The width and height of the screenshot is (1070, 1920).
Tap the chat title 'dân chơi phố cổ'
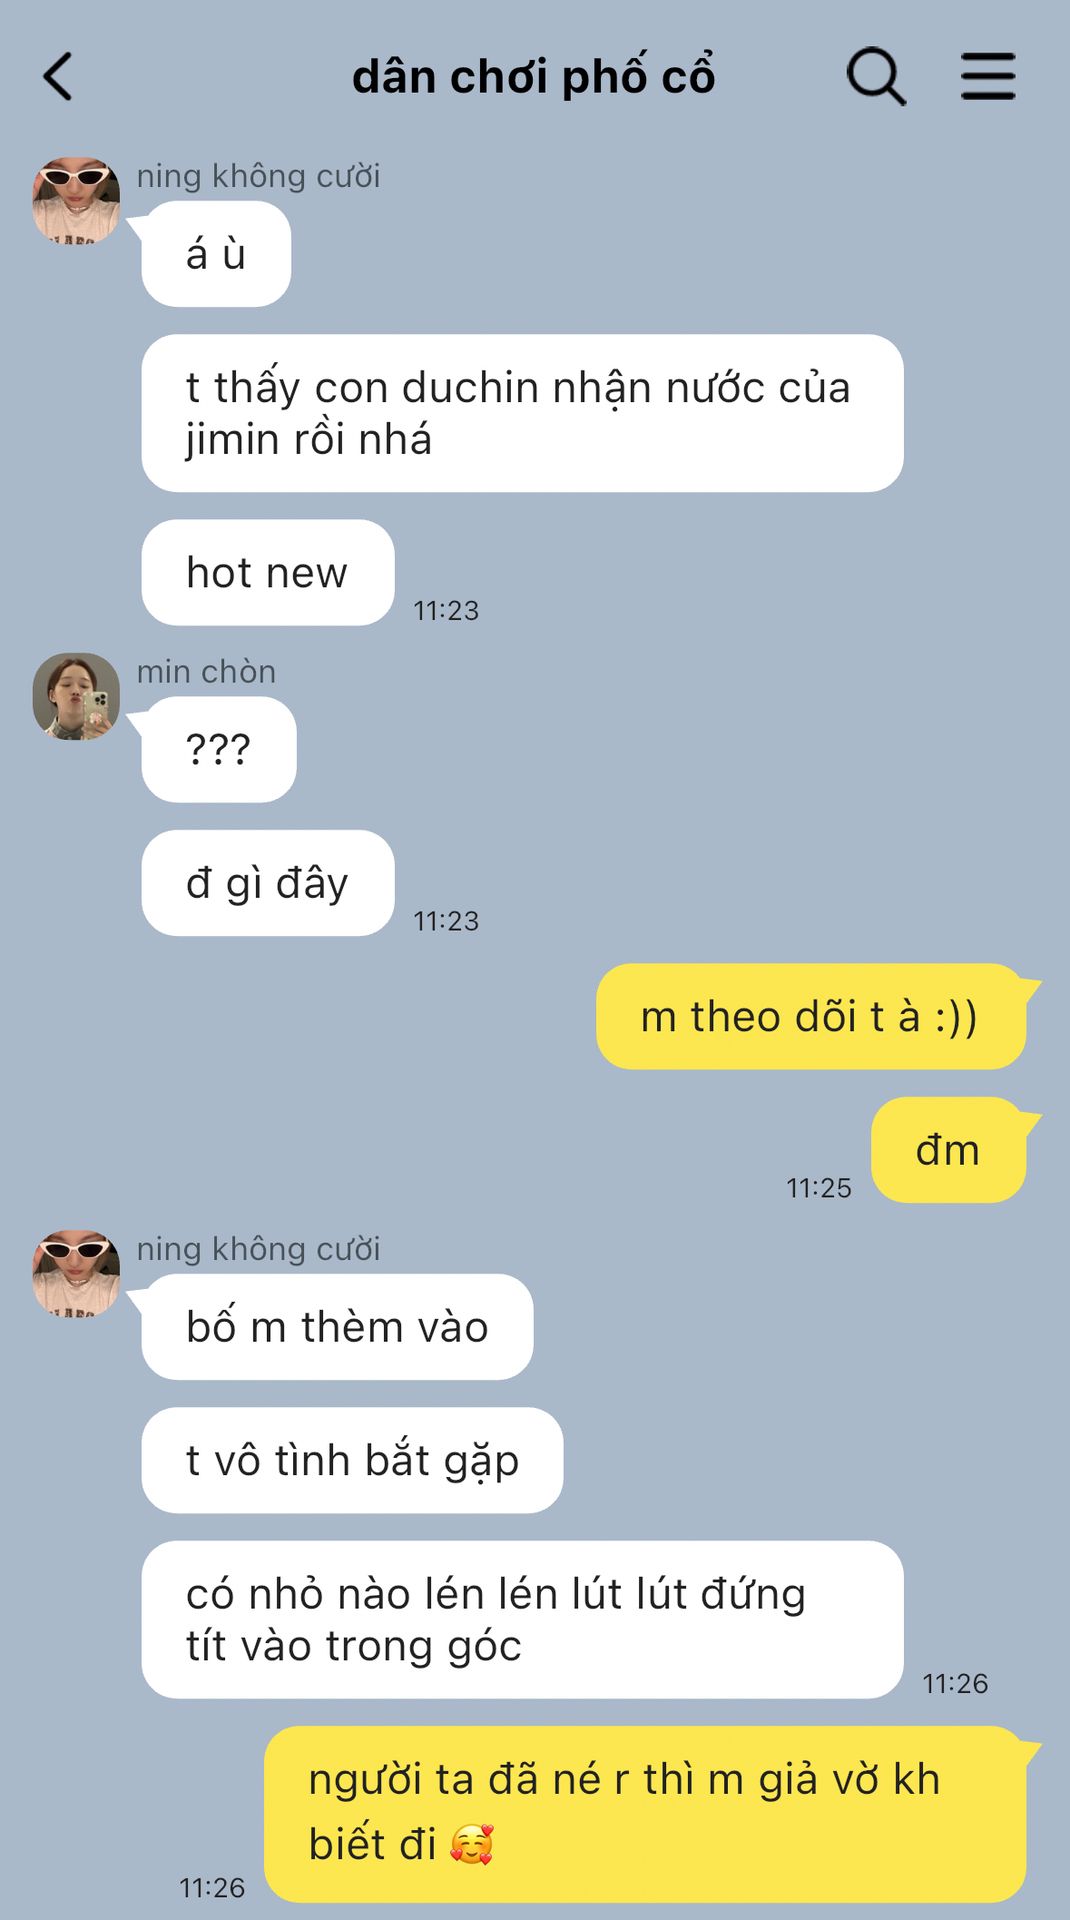pos(534,77)
